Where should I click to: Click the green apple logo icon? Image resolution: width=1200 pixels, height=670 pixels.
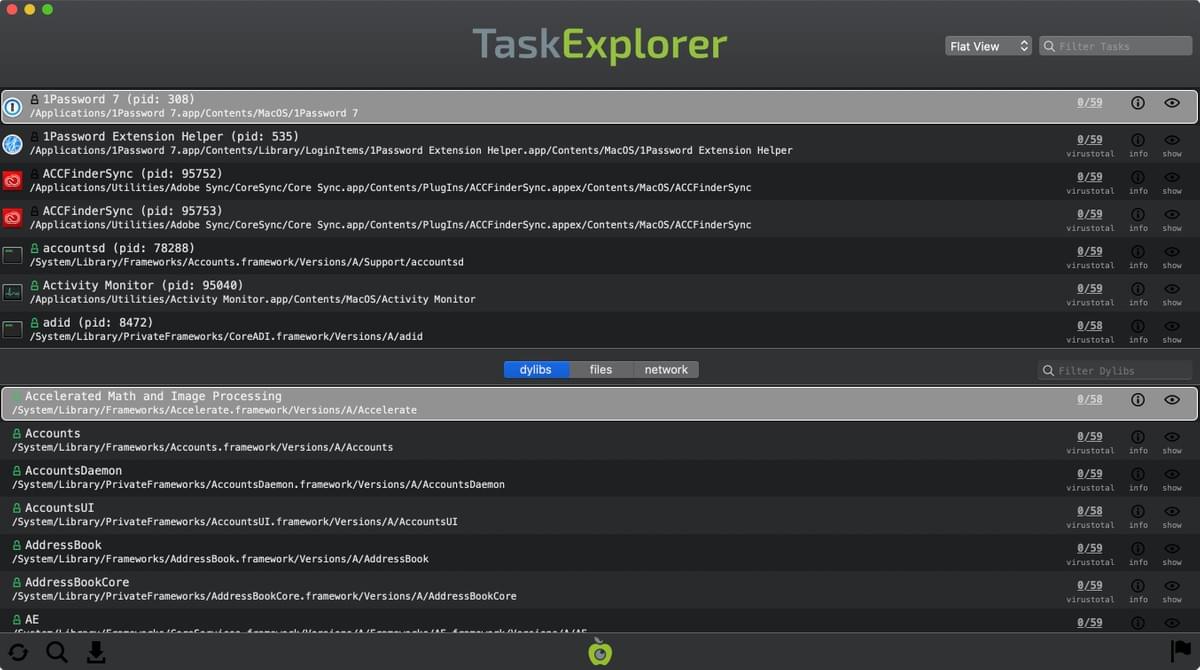coord(600,652)
